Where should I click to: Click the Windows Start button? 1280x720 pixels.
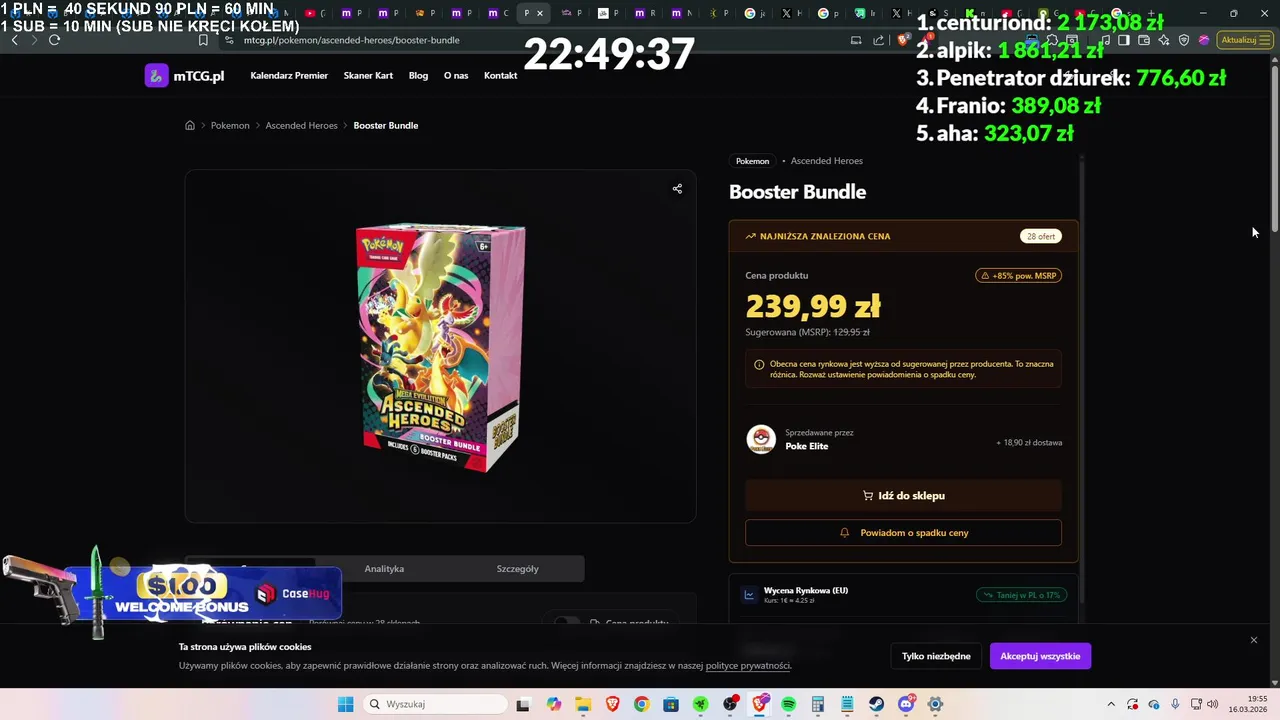[346, 704]
